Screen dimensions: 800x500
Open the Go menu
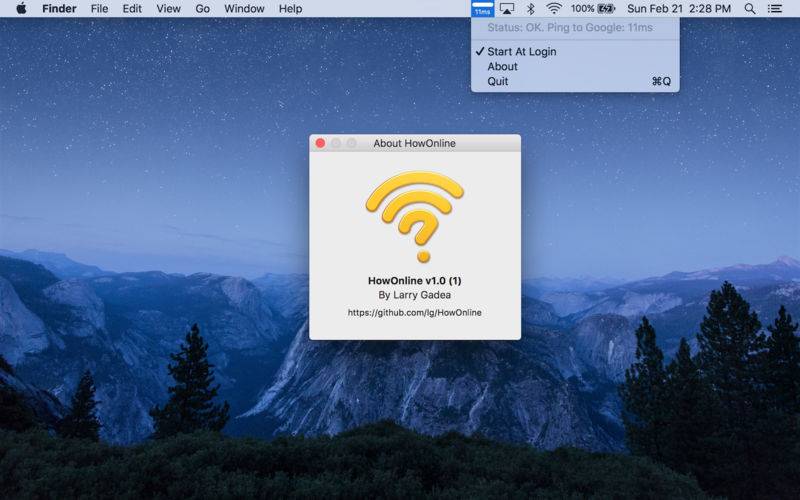coord(203,9)
